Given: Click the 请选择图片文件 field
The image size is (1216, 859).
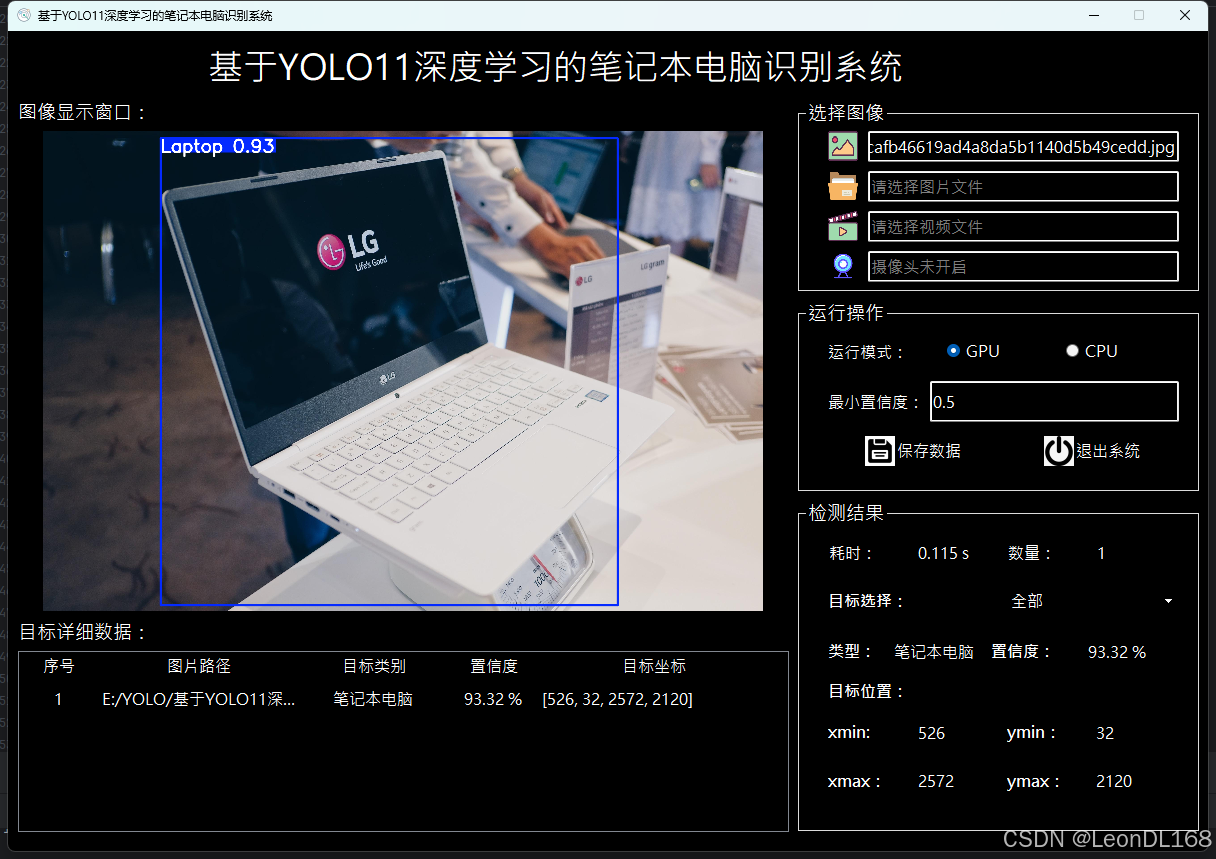Looking at the screenshot, I should [1023, 186].
